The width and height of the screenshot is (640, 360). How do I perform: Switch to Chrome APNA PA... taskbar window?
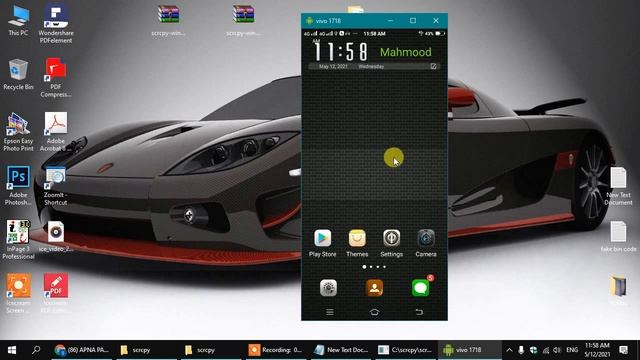click(82, 350)
